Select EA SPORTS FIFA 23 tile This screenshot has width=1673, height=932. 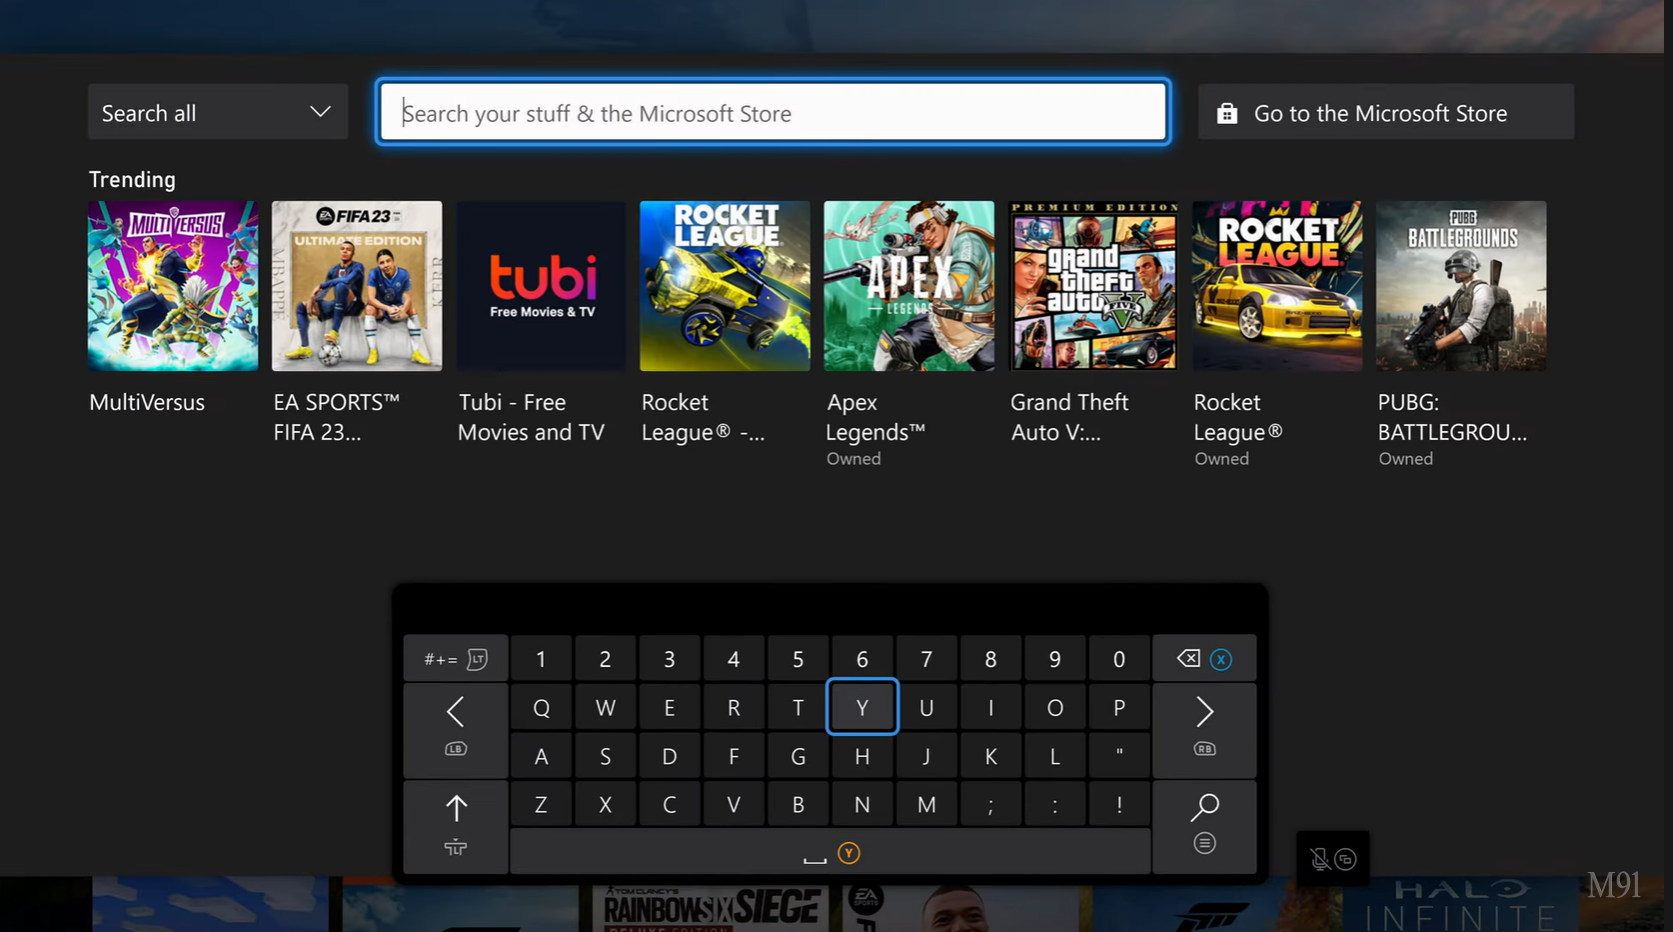click(x=357, y=286)
